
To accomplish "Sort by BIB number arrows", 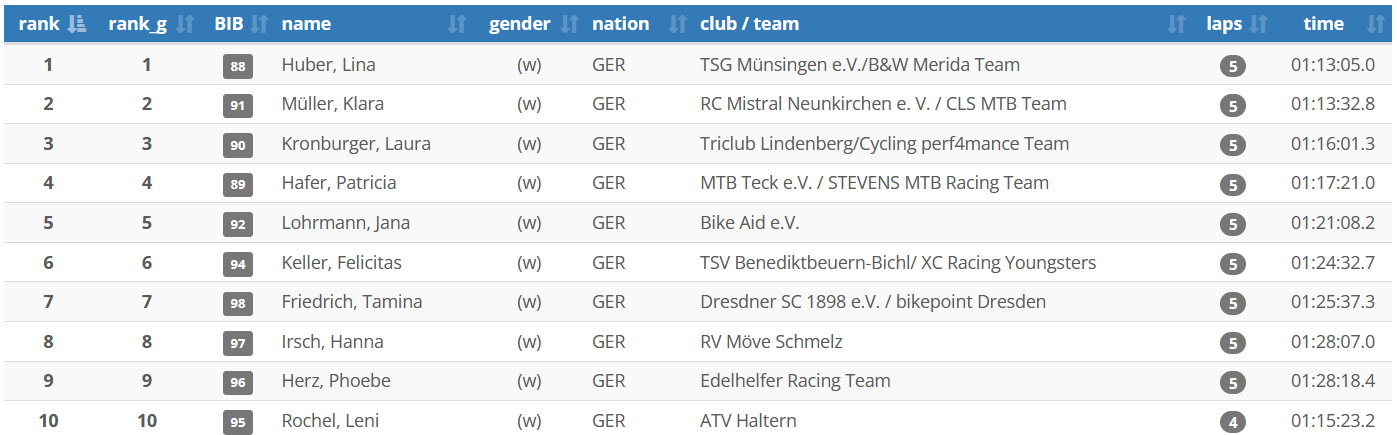I will 258,24.
